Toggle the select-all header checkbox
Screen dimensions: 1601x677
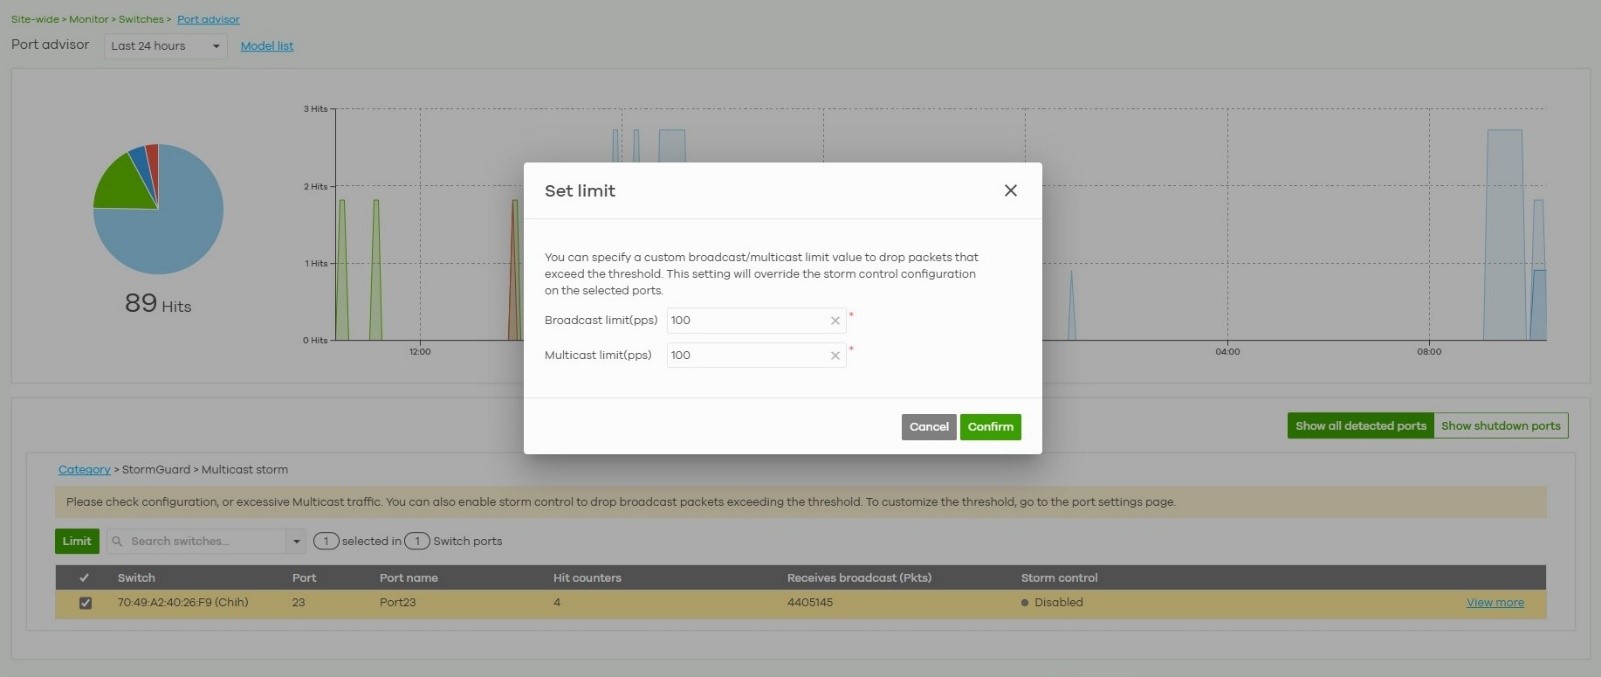click(x=84, y=578)
